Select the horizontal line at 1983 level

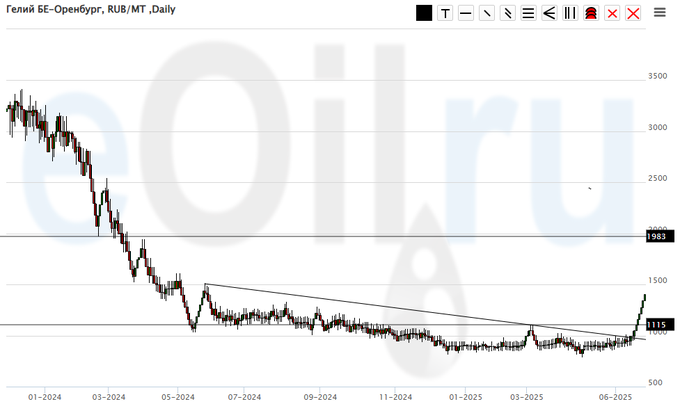[300, 236]
